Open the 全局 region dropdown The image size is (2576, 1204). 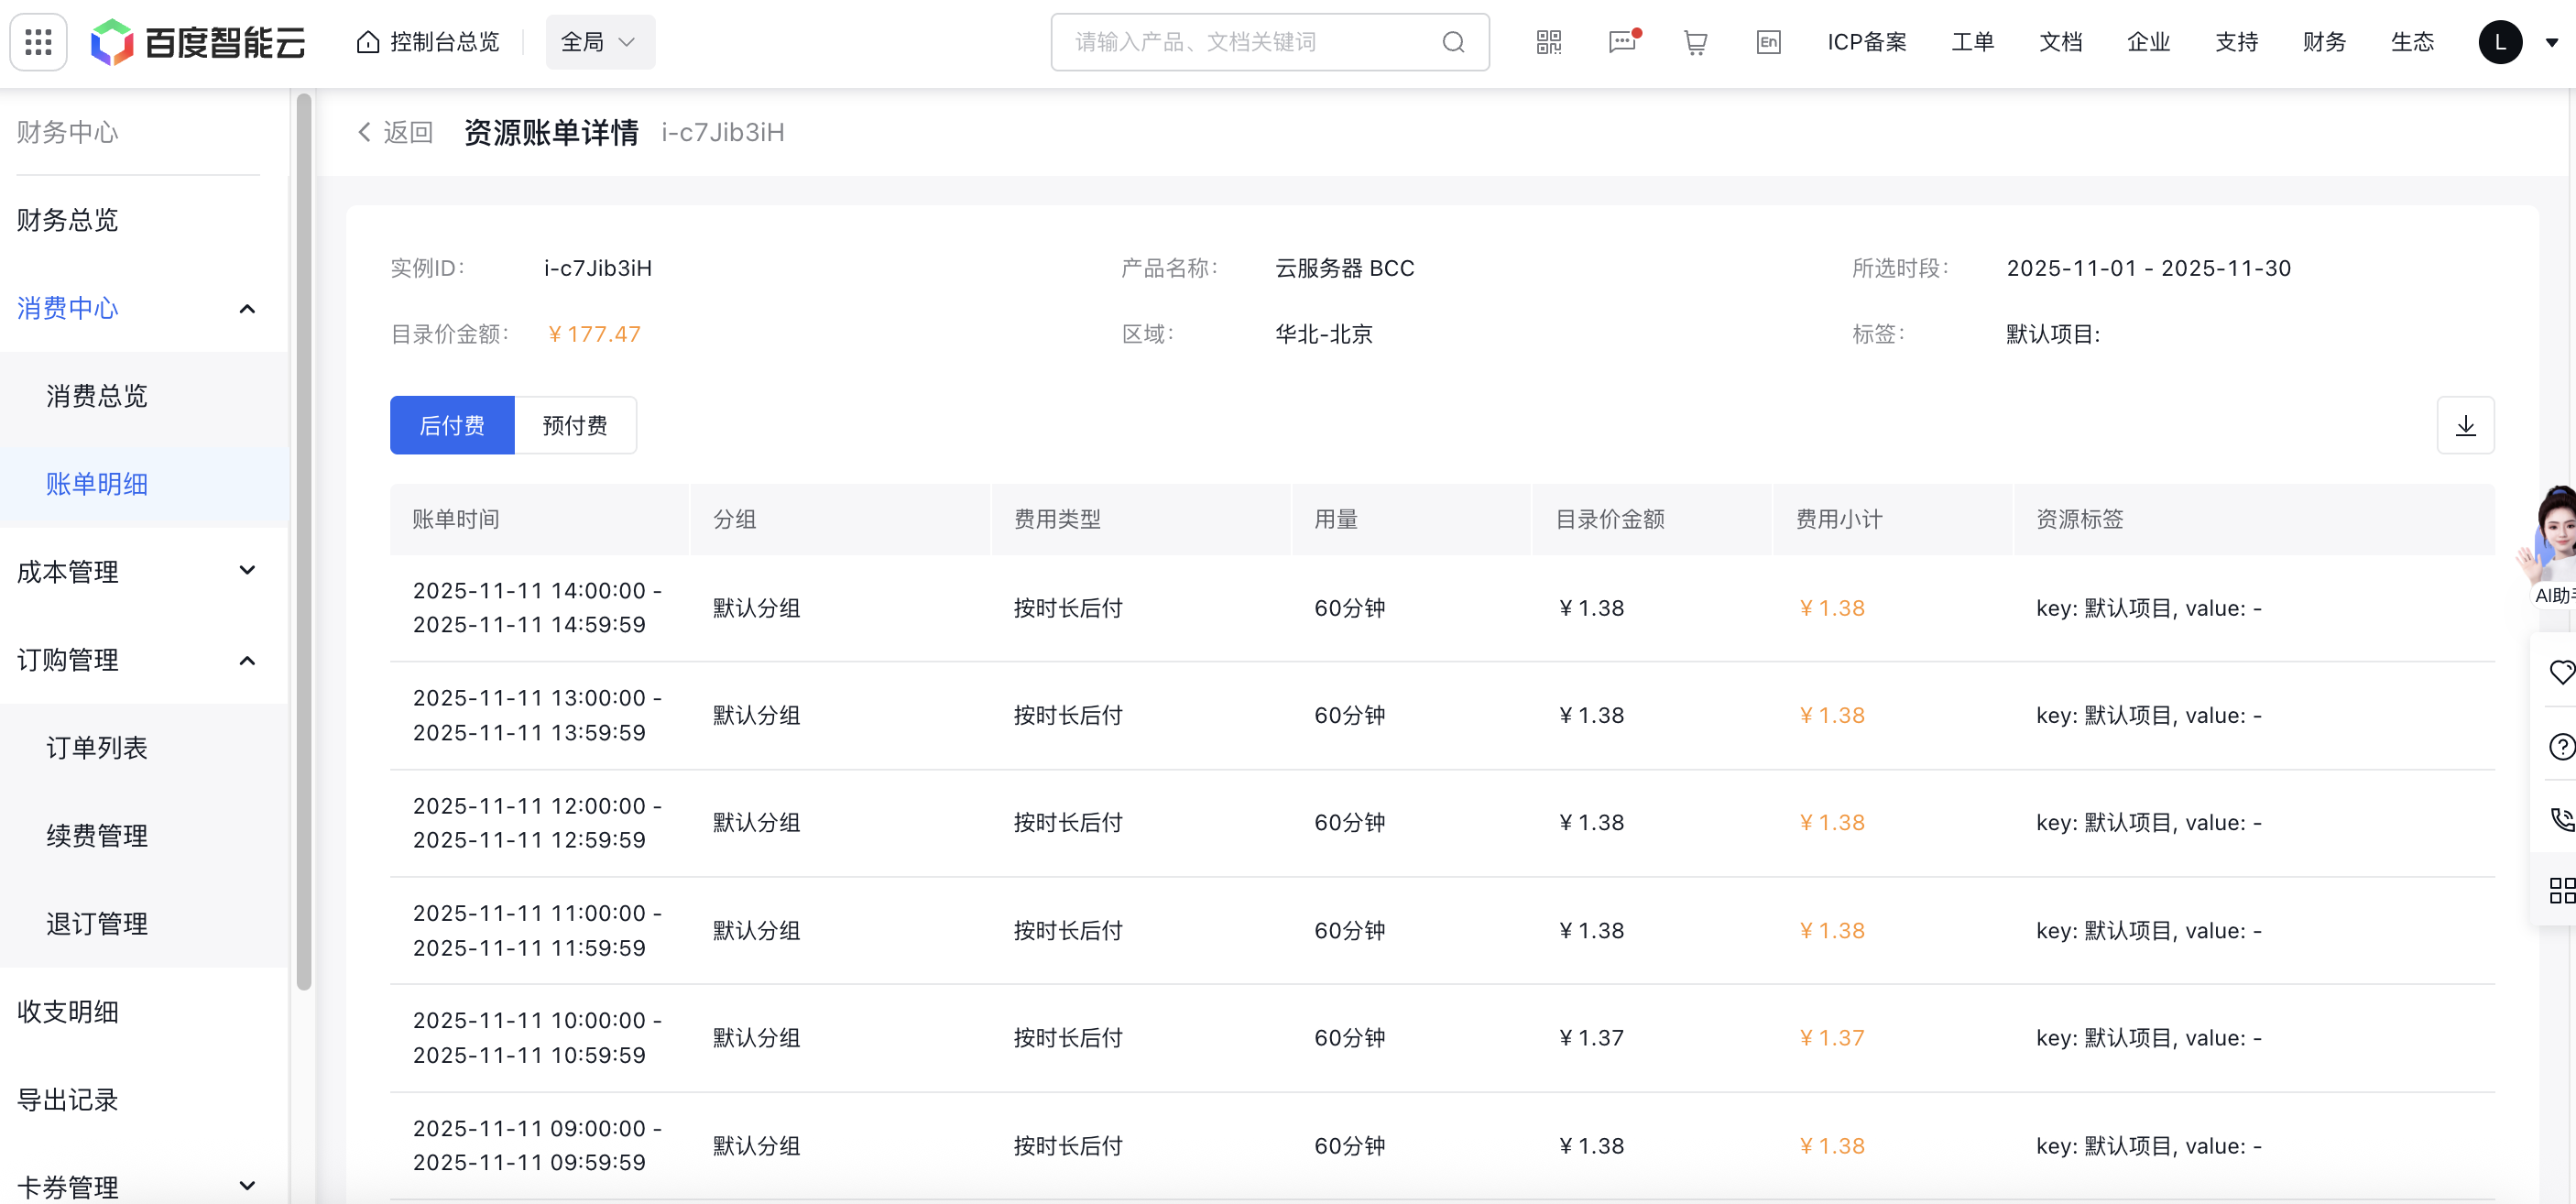pos(600,42)
